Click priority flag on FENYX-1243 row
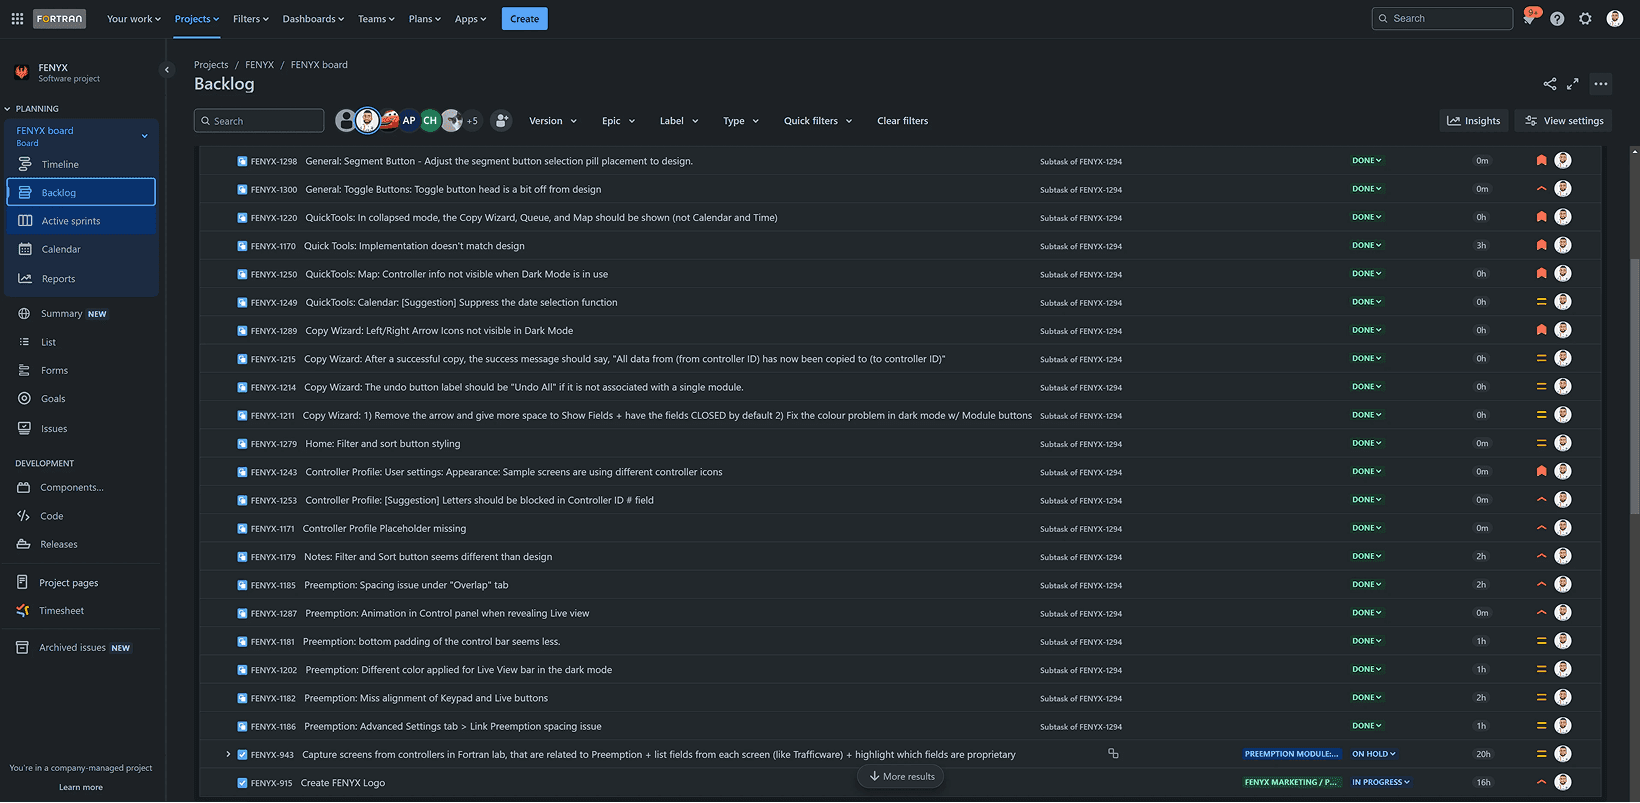The image size is (1640, 803). click(1541, 472)
